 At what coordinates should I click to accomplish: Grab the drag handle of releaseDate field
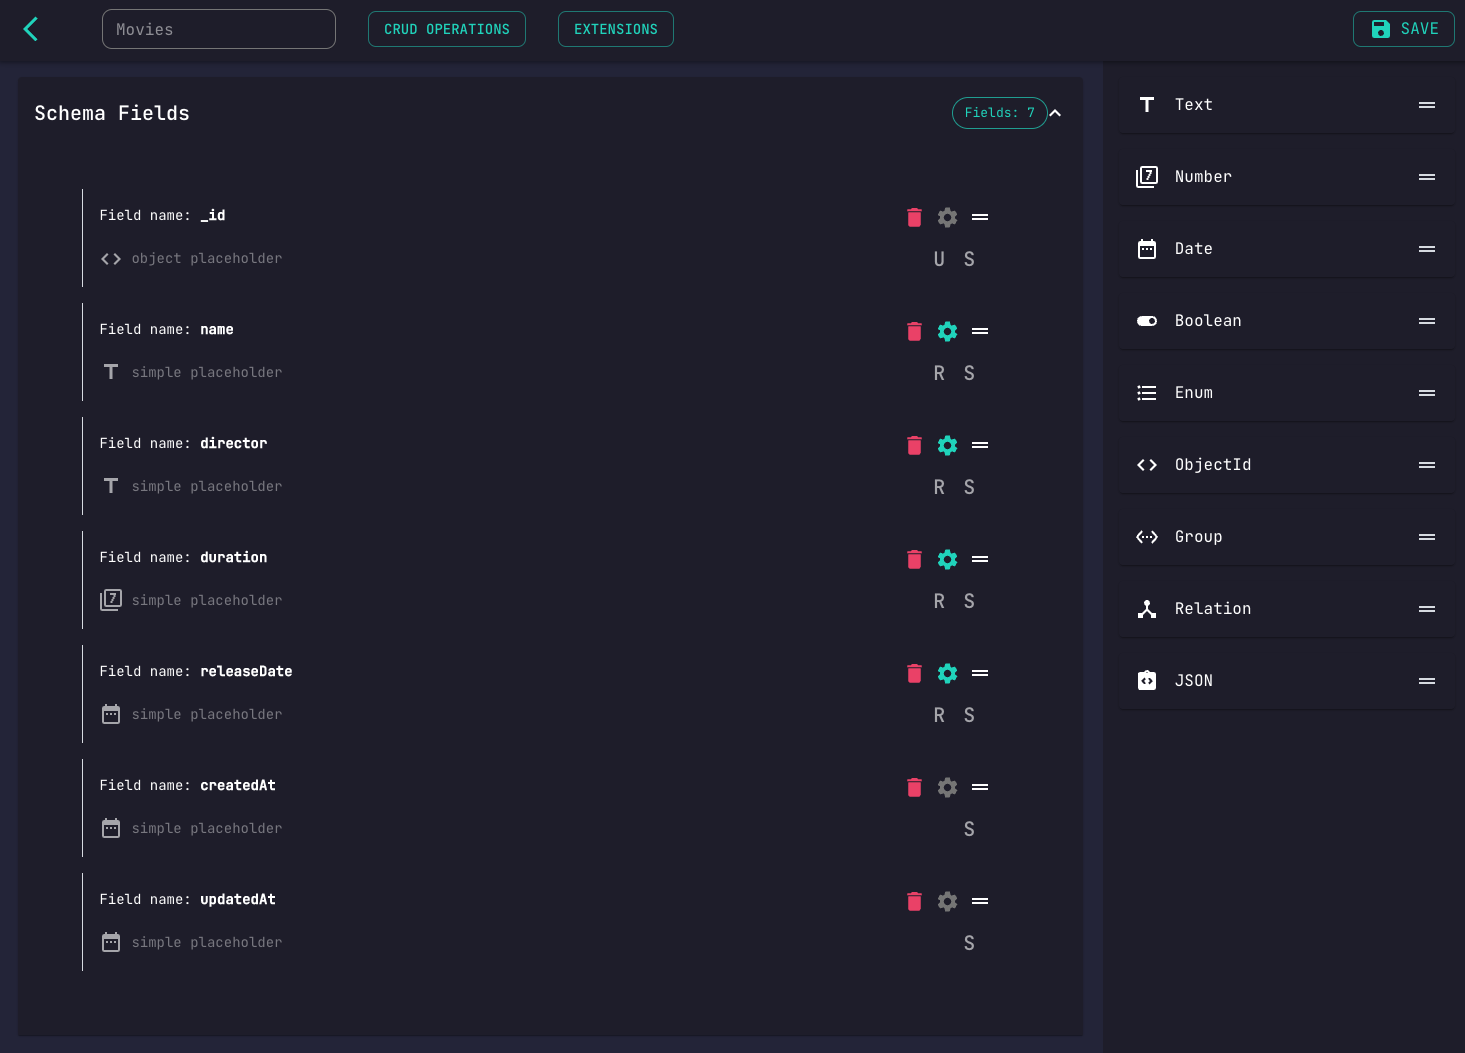pos(980,673)
